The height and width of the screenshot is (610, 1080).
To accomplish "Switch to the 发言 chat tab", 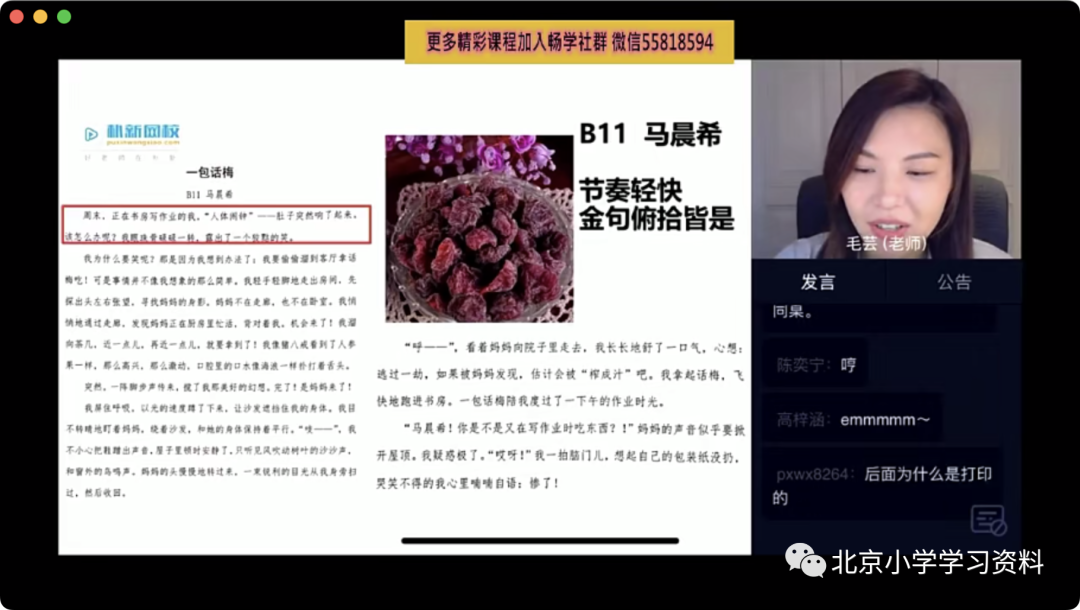I will point(818,282).
